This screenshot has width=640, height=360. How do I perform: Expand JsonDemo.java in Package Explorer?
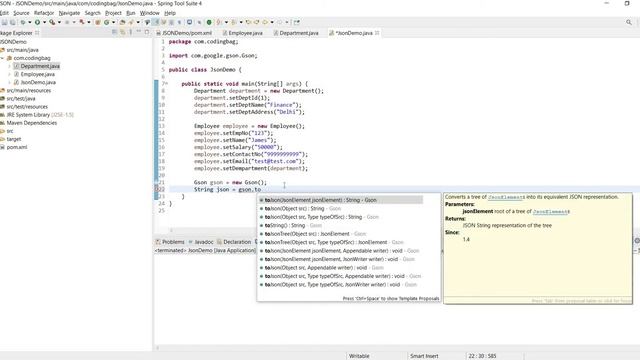pos(9,82)
